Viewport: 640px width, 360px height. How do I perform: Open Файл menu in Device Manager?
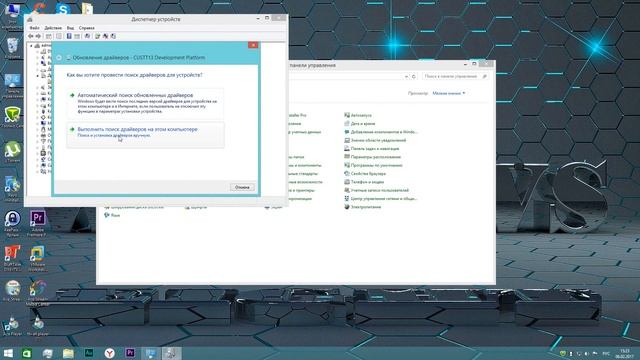tap(34, 28)
